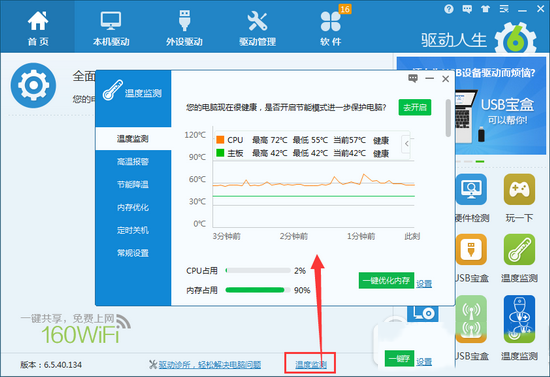Open the 驱动诊所 link at bottom

point(209,365)
